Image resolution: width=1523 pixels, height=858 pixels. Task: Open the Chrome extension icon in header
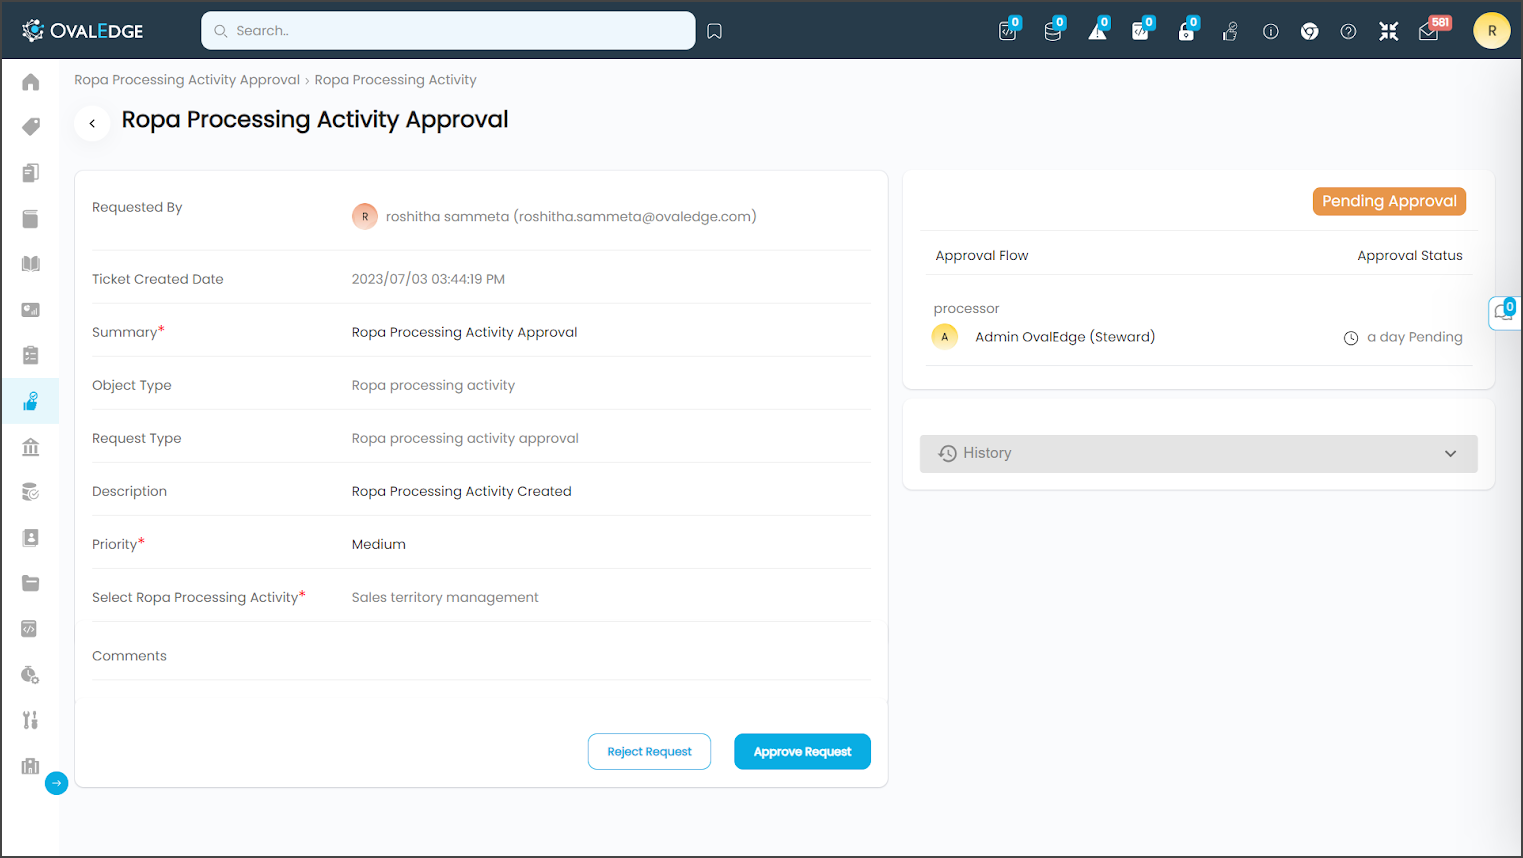tap(1309, 32)
